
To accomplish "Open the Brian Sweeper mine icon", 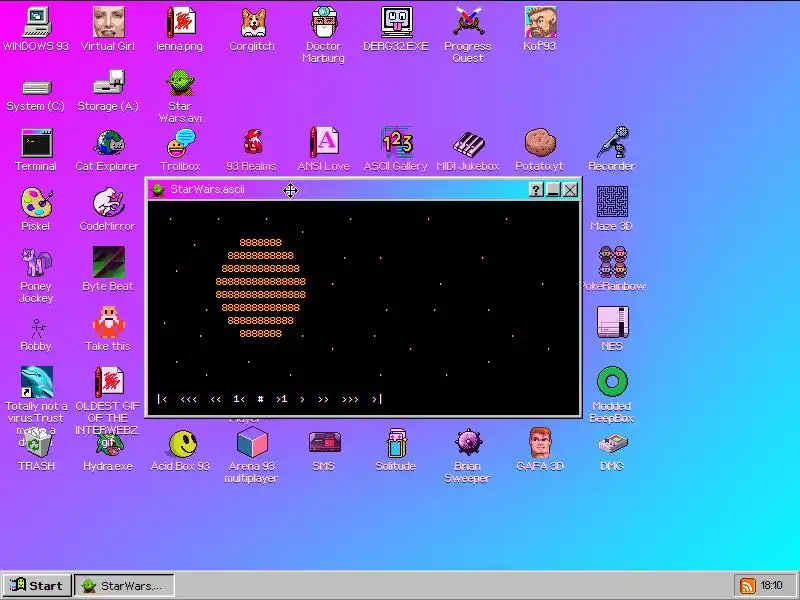I will coord(467,455).
